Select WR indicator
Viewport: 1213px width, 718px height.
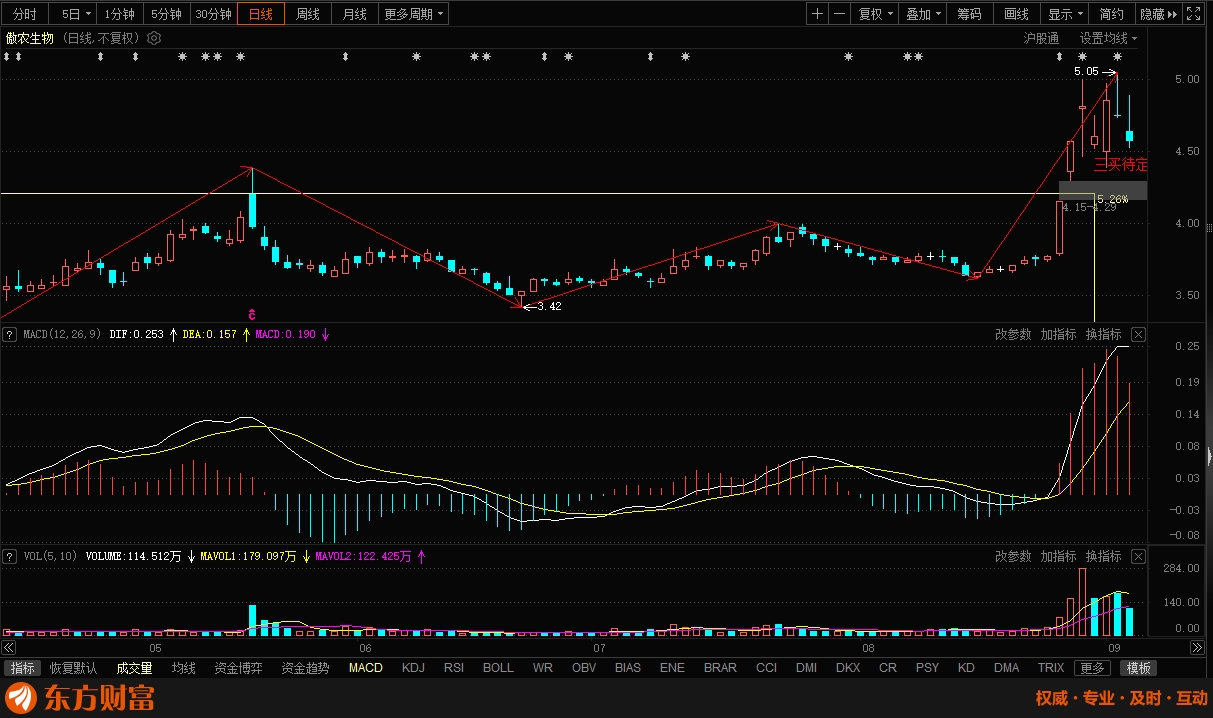[543, 668]
